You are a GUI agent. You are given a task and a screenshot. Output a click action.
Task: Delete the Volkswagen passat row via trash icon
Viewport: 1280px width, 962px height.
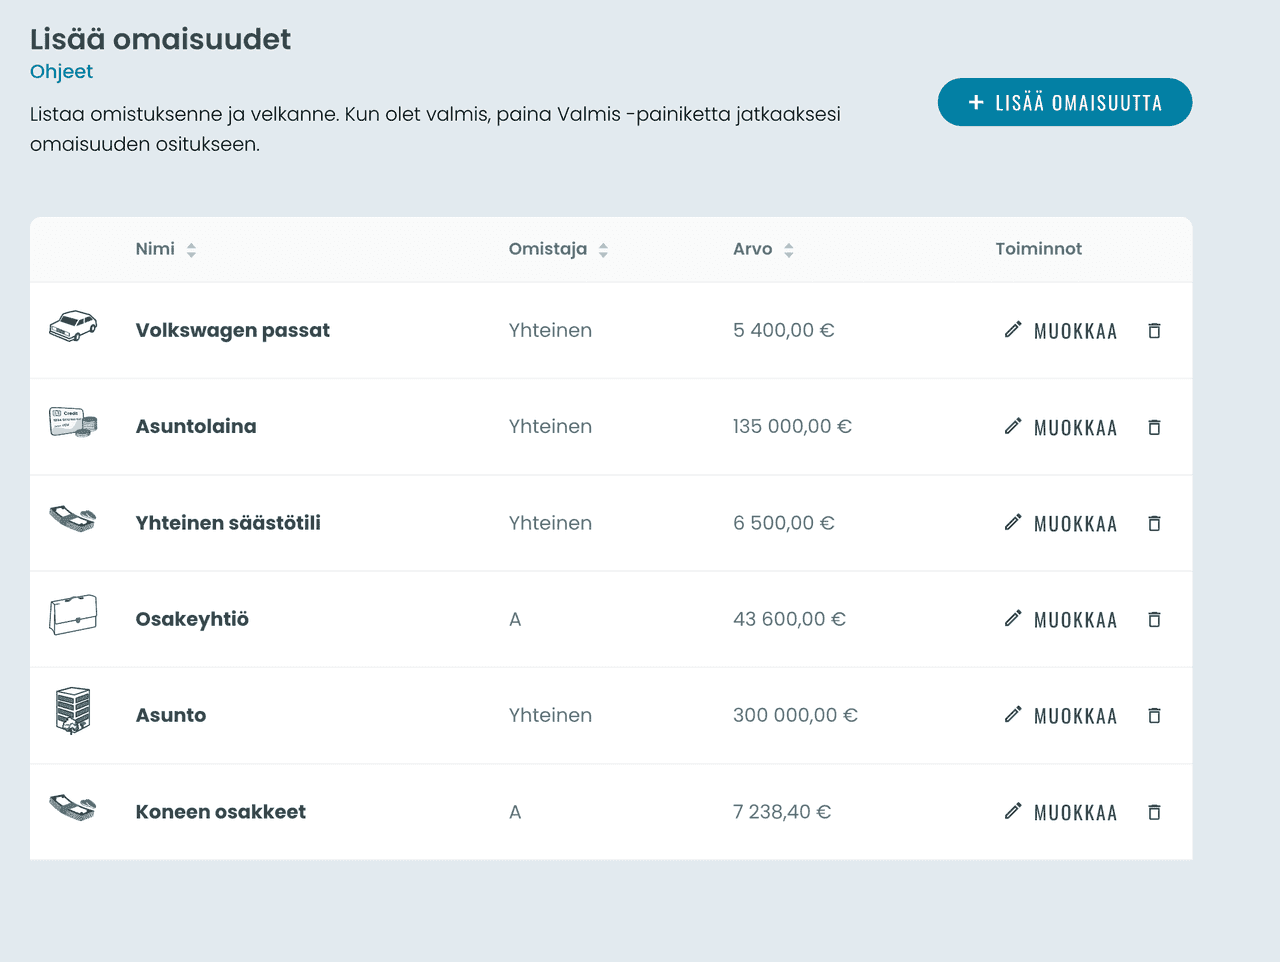(x=1154, y=331)
